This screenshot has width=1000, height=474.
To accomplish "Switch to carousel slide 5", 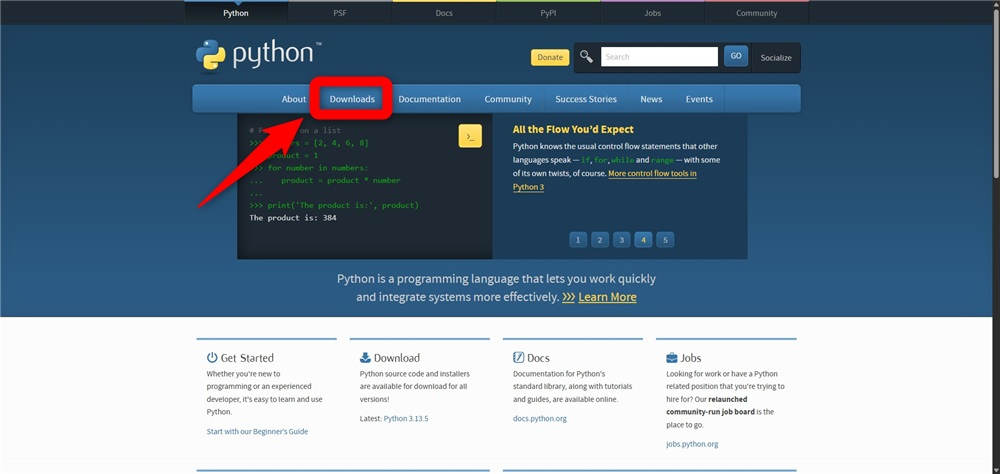I will pos(665,240).
